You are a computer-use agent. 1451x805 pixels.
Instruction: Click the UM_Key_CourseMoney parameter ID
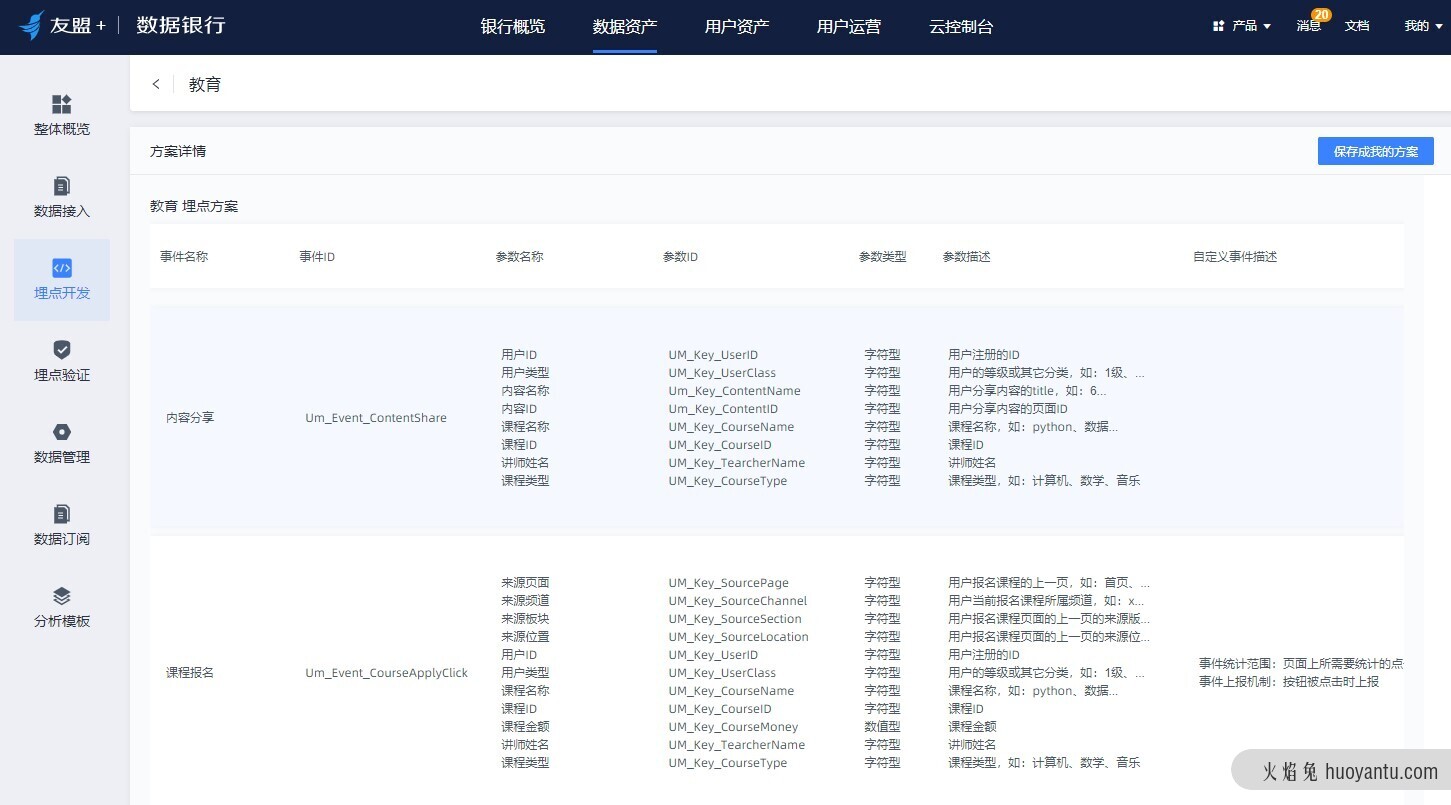point(734,727)
